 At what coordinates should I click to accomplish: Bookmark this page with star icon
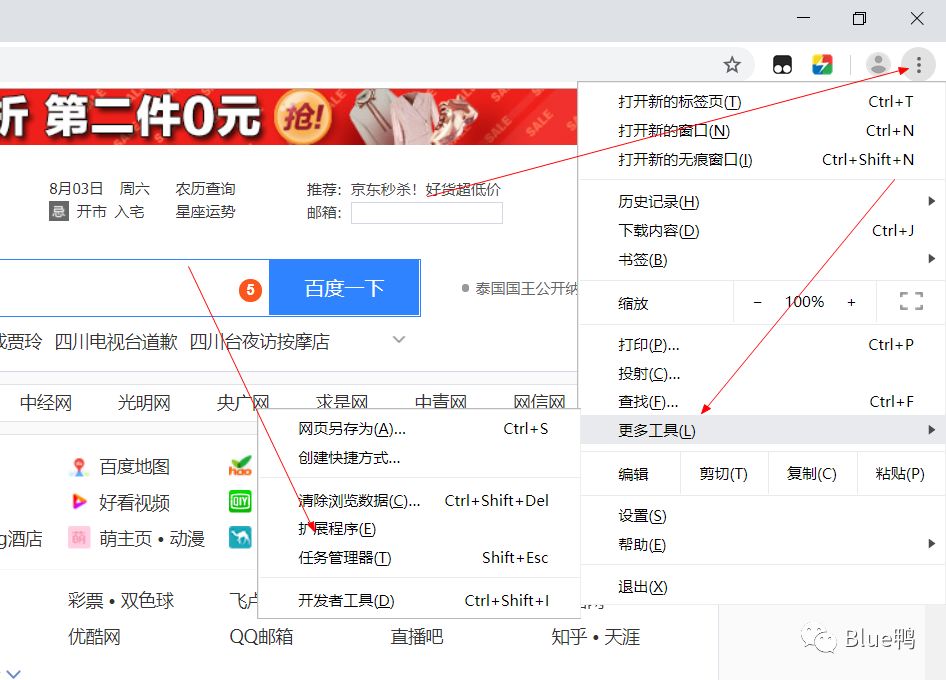tap(732, 65)
